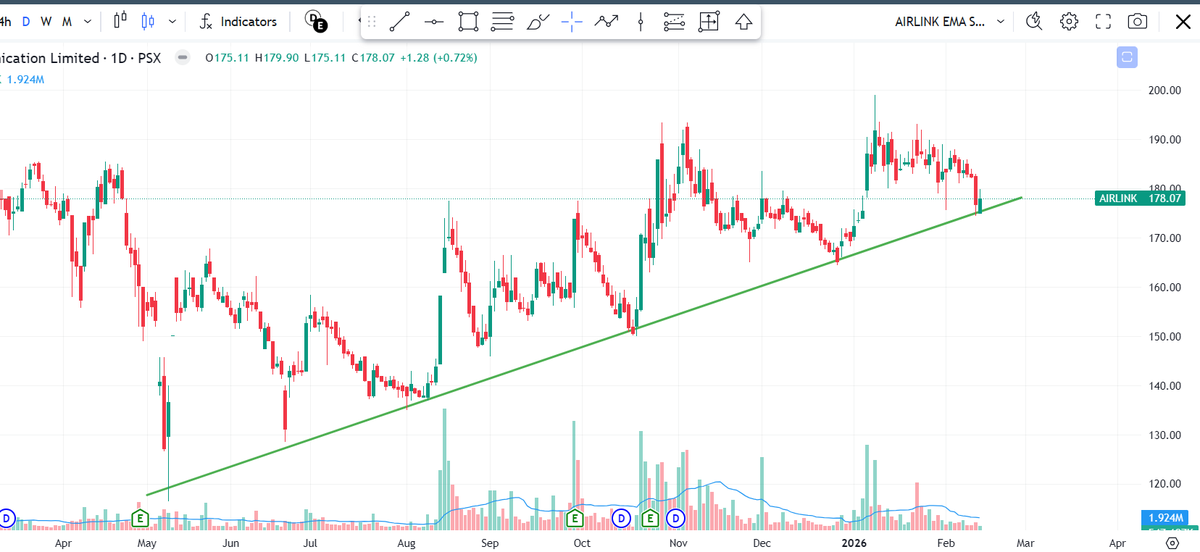Open the AIRLINK EMA S... layout dropdown
The height and width of the screenshot is (552, 1200).
coord(952,21)
